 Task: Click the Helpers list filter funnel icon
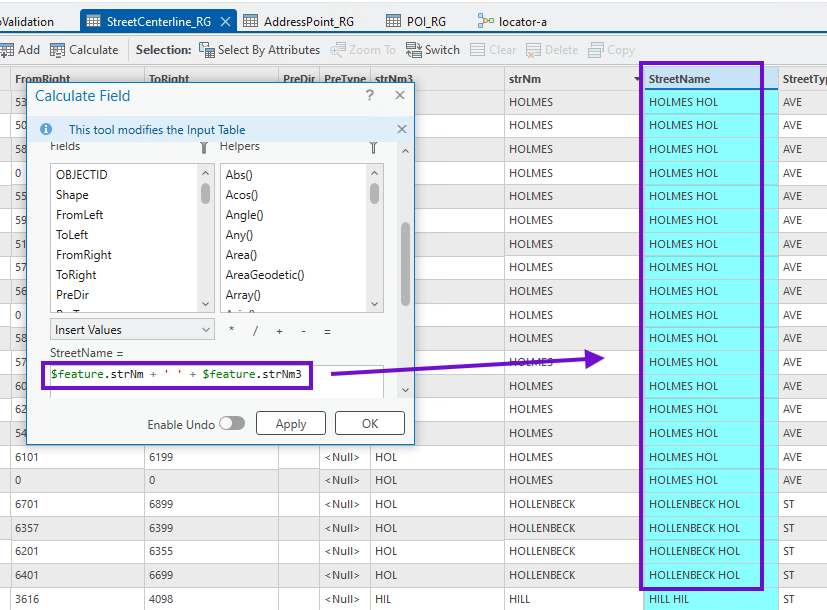(373, 147)
